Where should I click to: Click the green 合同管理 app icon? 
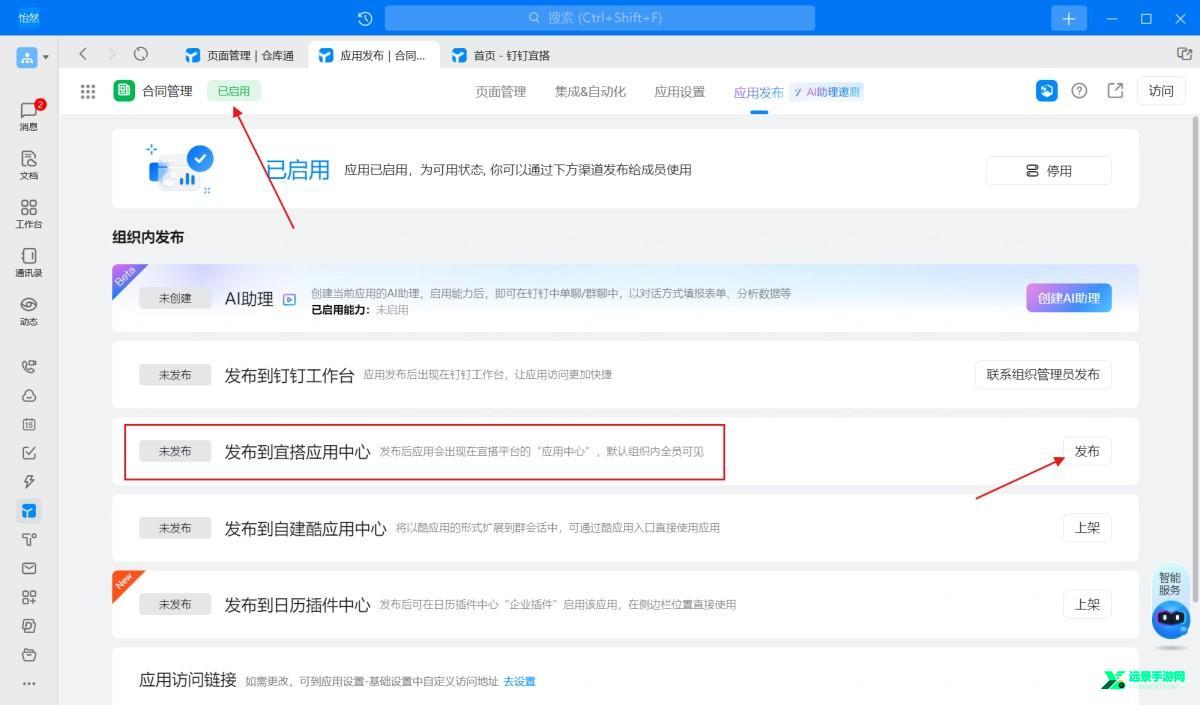124,91
